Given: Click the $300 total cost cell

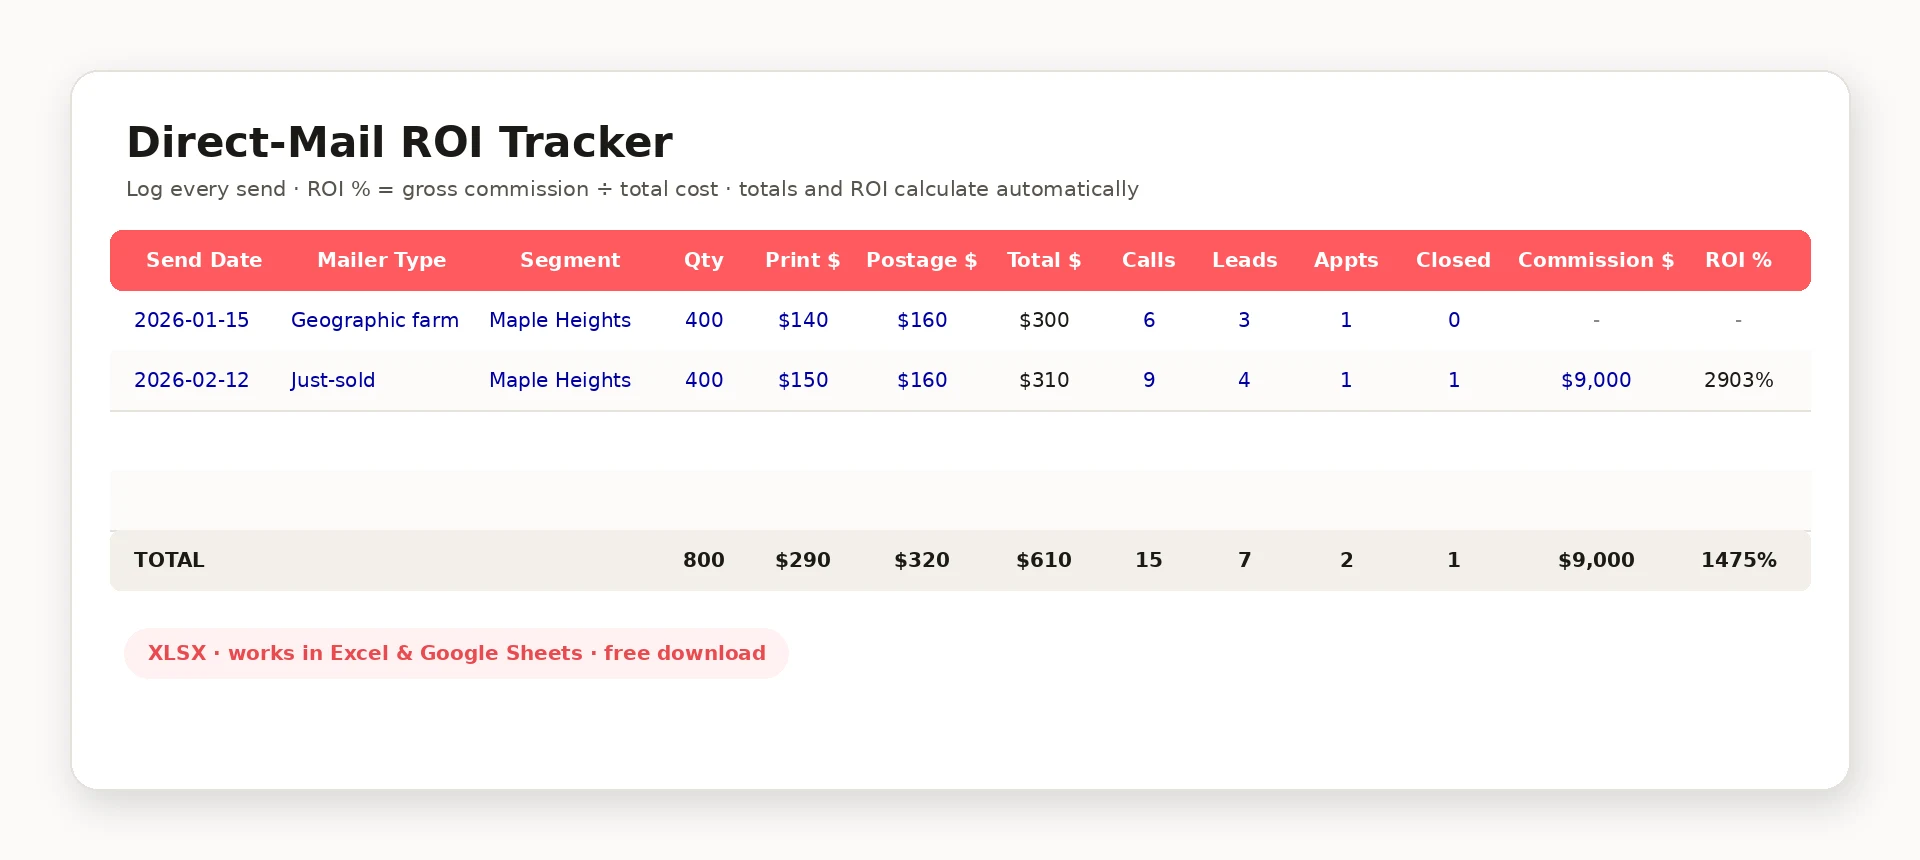Looking at the screenshot, I should point(1044,320).
